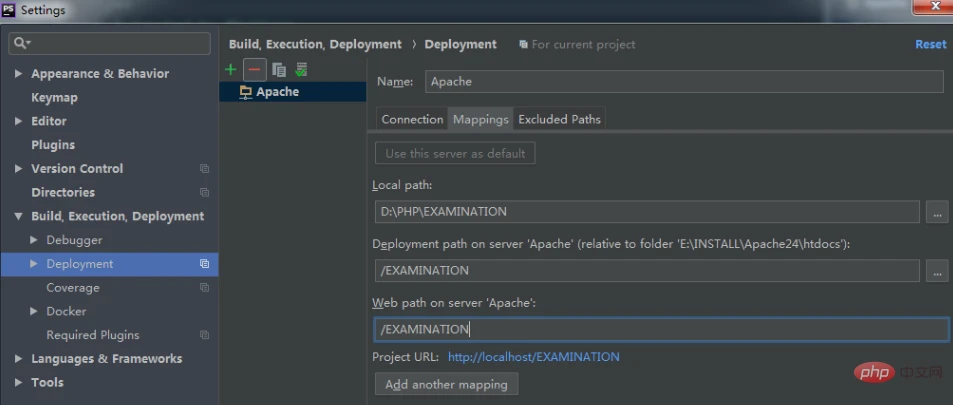Select the Mappings tab
Screen dimensions: 953x405
coord(481,119)
